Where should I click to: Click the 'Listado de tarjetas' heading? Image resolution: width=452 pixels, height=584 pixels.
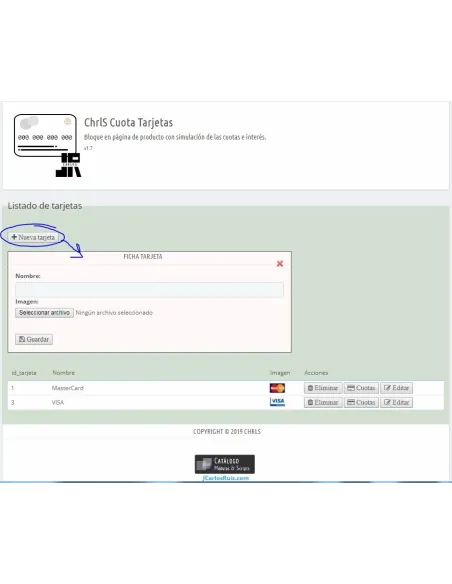[x=45, y=206]
